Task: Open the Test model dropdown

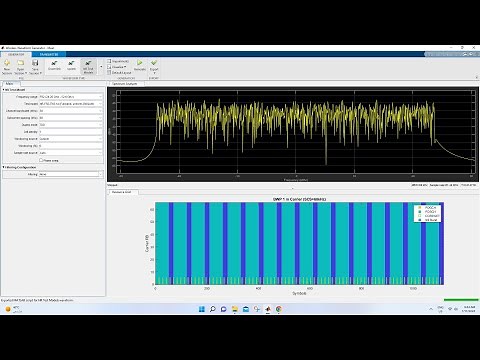Action: click(x=71, y=104)
